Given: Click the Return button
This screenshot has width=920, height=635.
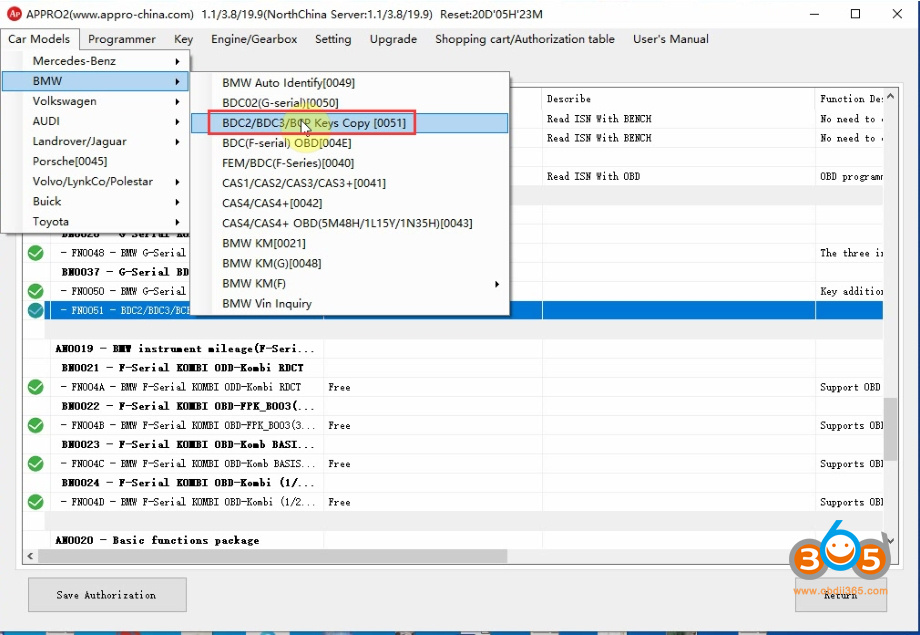Looking at the screenshot, I should 840,595.
